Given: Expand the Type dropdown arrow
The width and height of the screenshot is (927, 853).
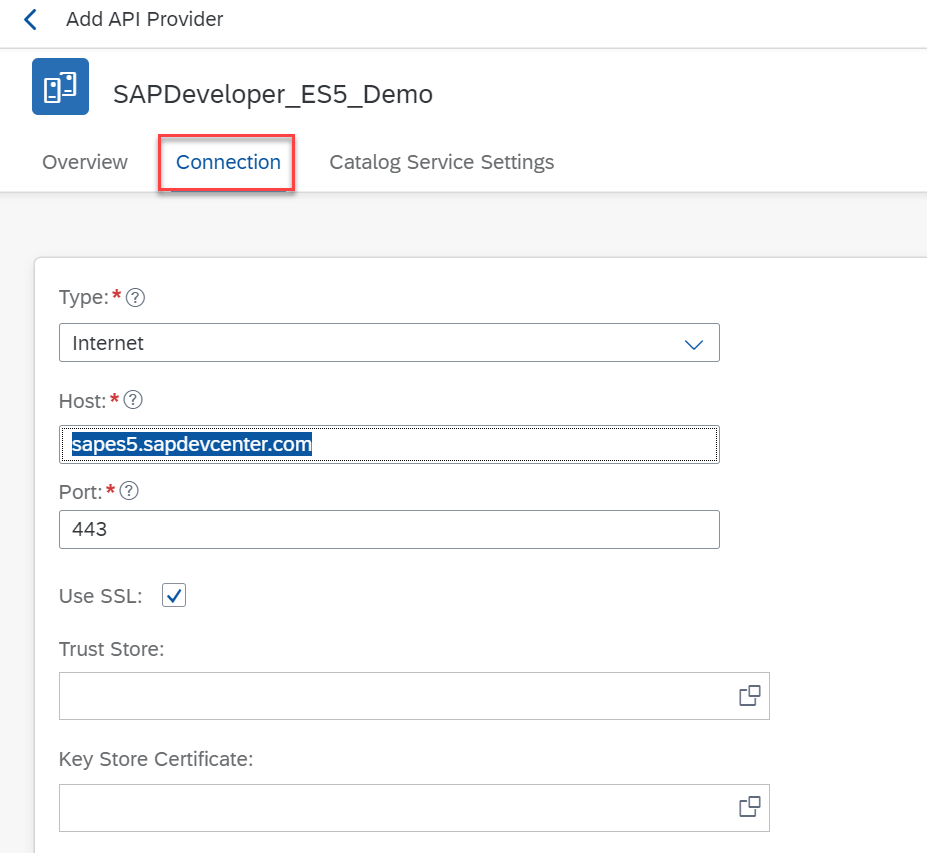Looking at the screenshot, I should click(x=693, y=344).
